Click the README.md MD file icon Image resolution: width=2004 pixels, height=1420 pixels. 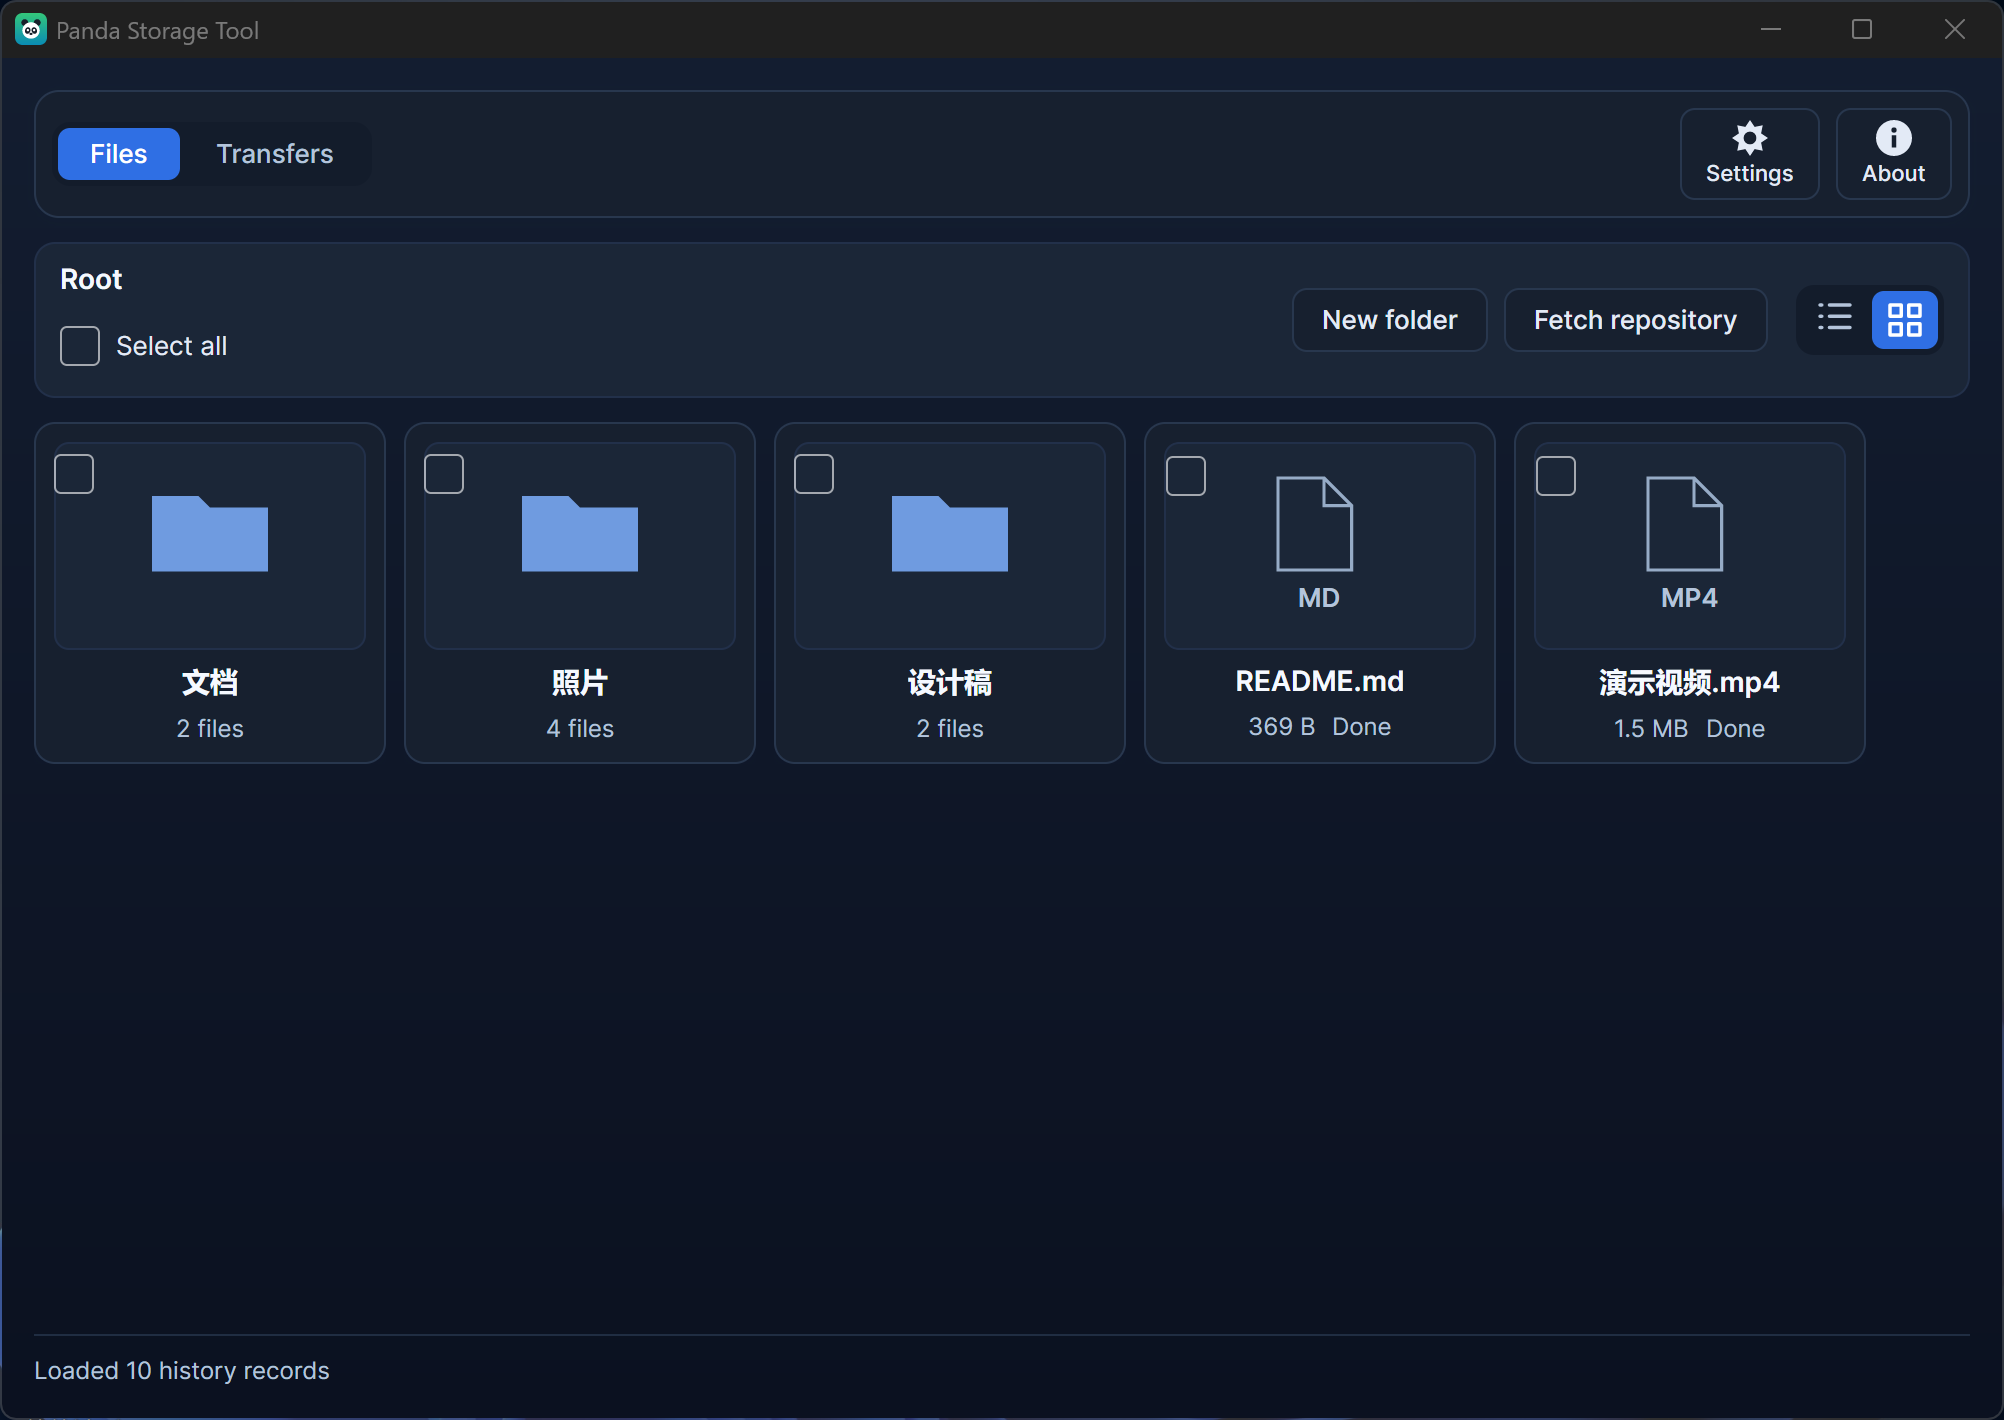[x=1315, y=524]
